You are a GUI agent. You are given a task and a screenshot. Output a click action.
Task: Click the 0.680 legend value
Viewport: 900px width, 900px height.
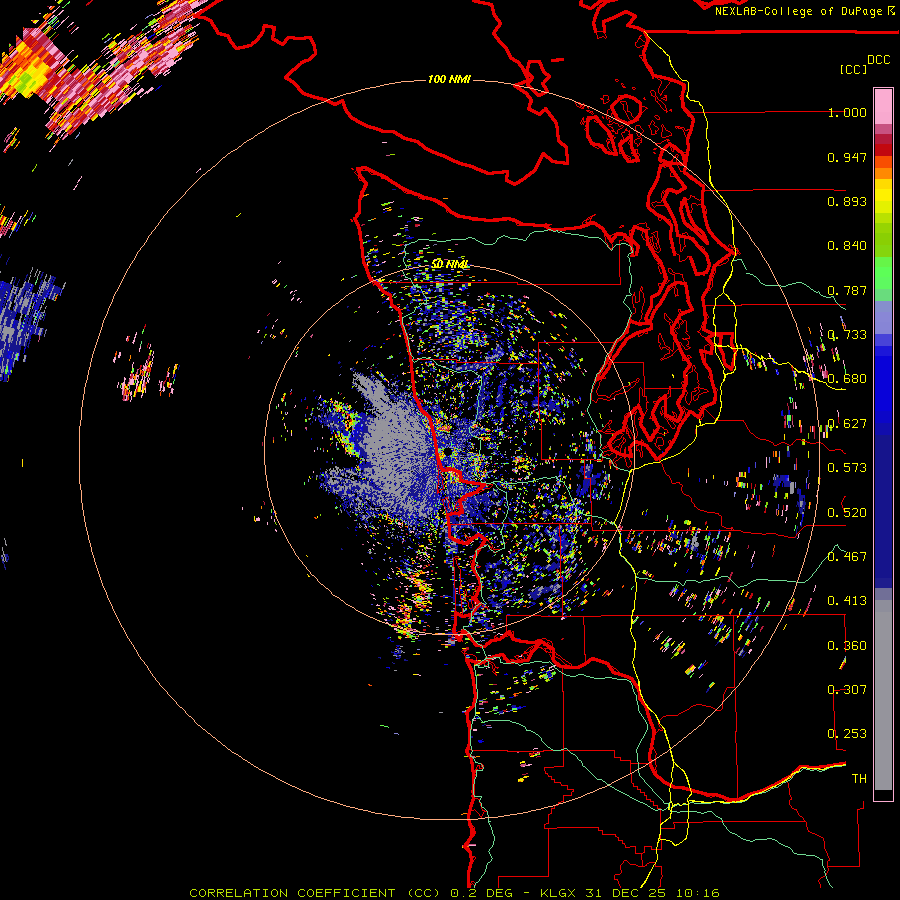[x=847, y=379]
